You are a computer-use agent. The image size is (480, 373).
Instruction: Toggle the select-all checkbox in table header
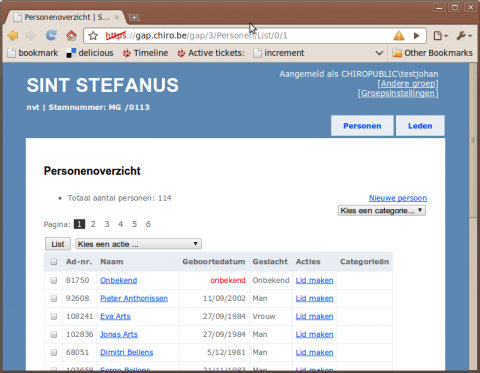tap(54, 262)
